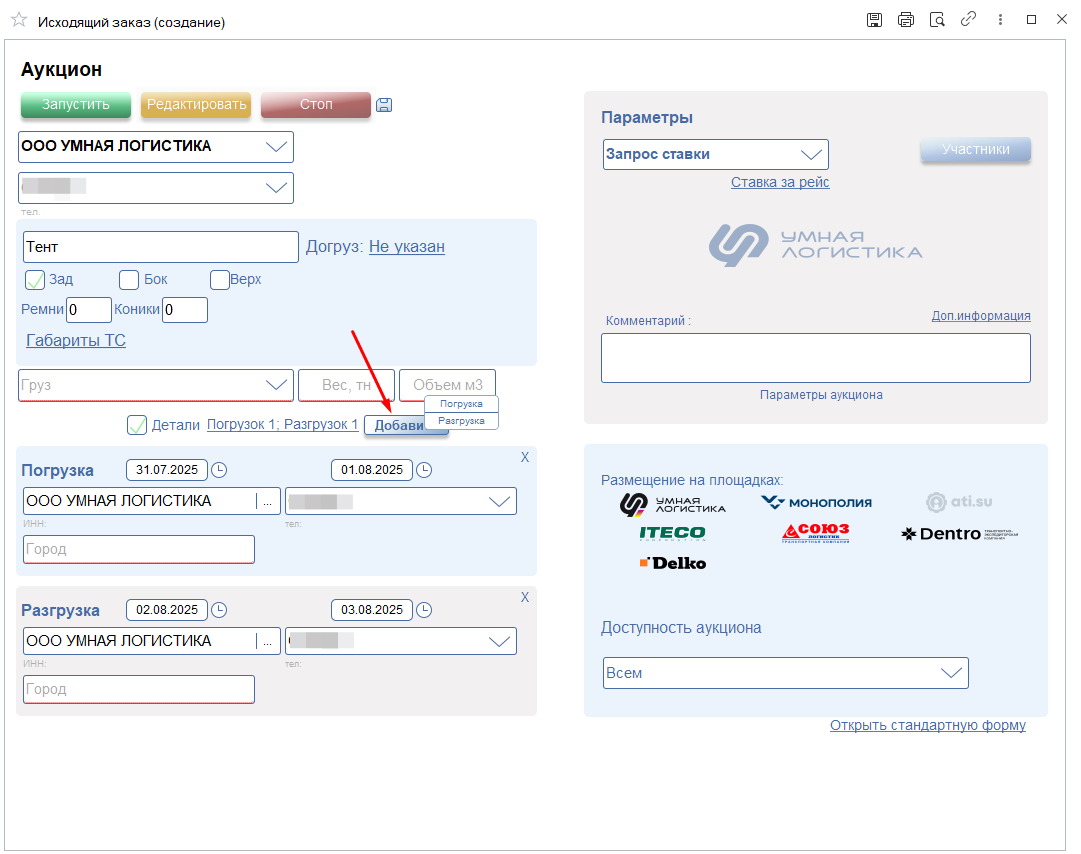The width and height of the screenshot is (1081, 854).
Task: Toggle the Детали checkbox
Action: (x=137, y=425)
